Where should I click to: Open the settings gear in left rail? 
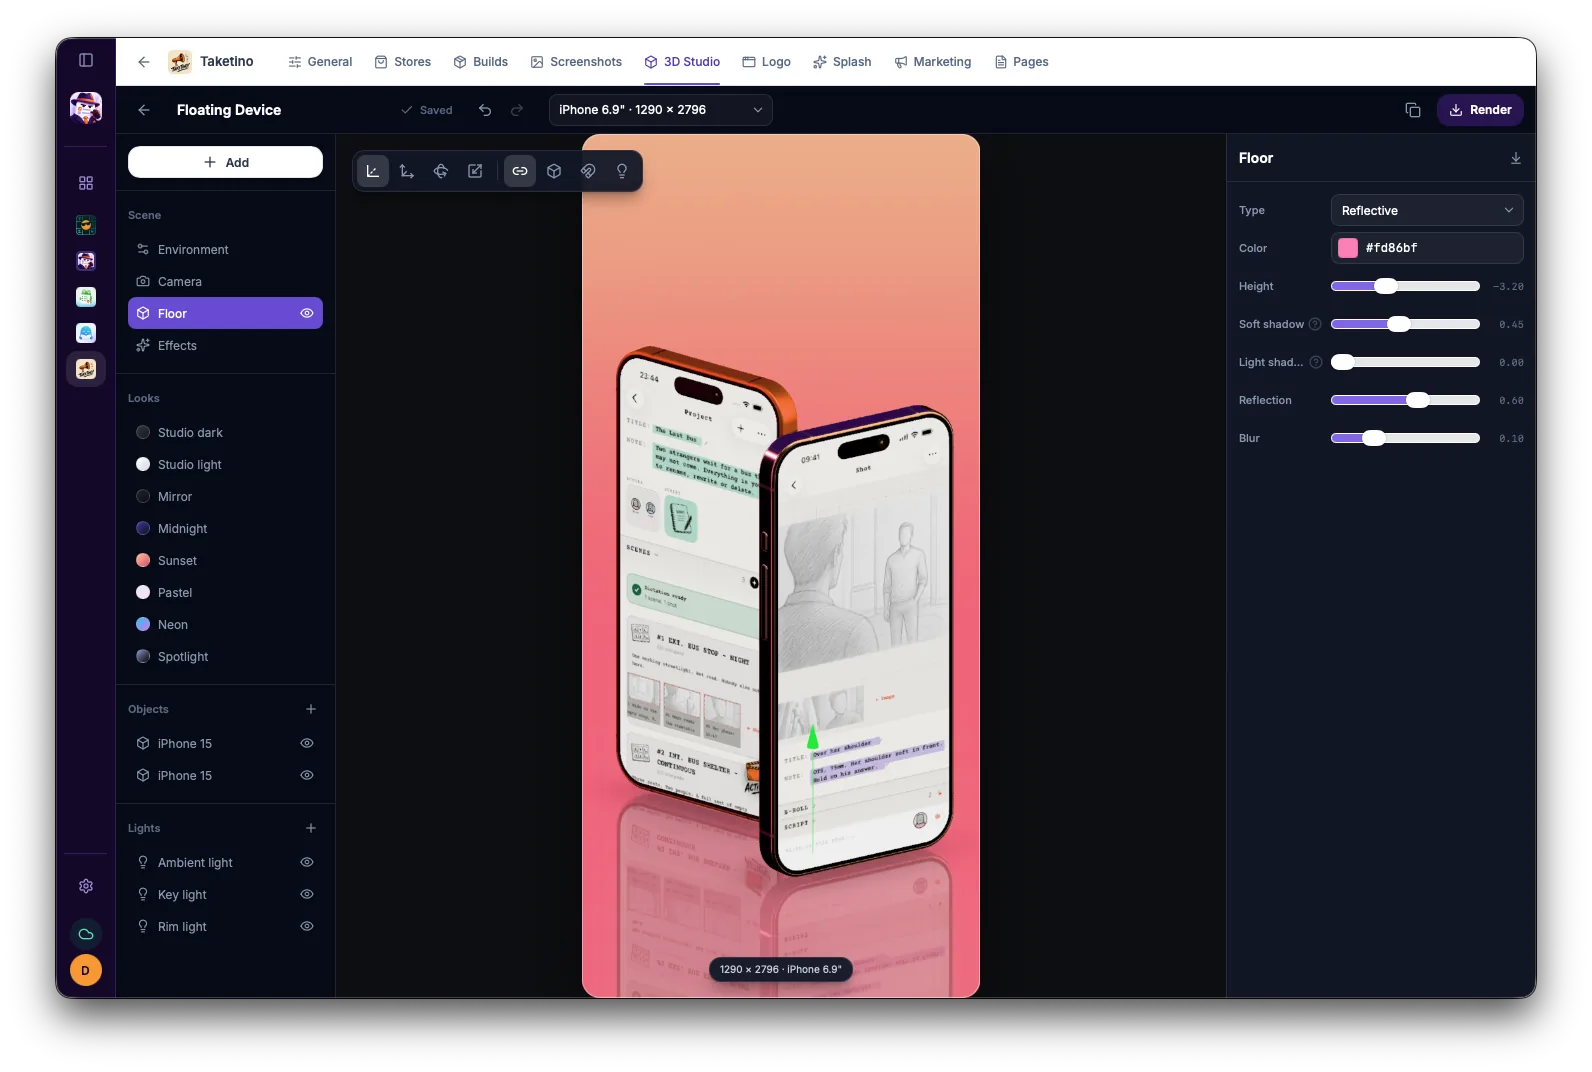click(x=86, y=886)
